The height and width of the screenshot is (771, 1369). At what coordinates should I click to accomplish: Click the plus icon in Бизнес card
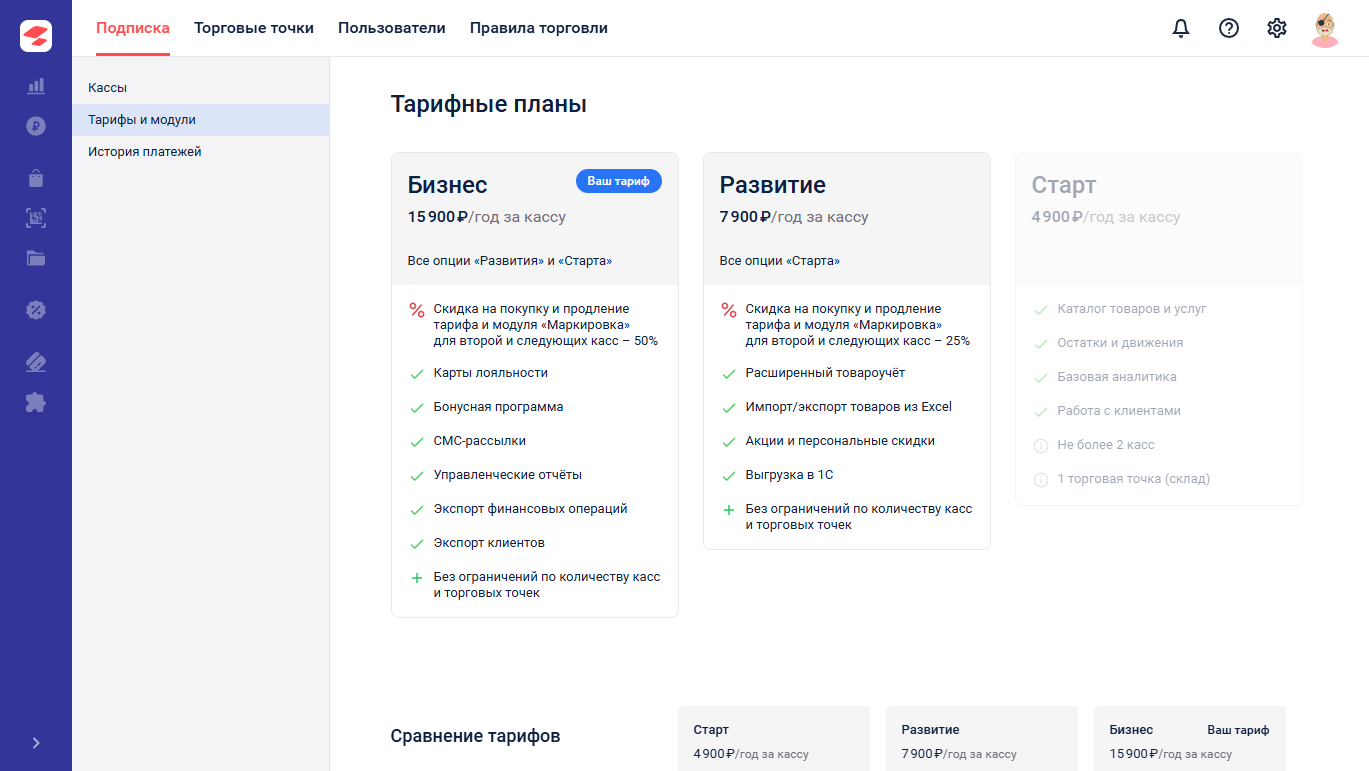[417, 578]
